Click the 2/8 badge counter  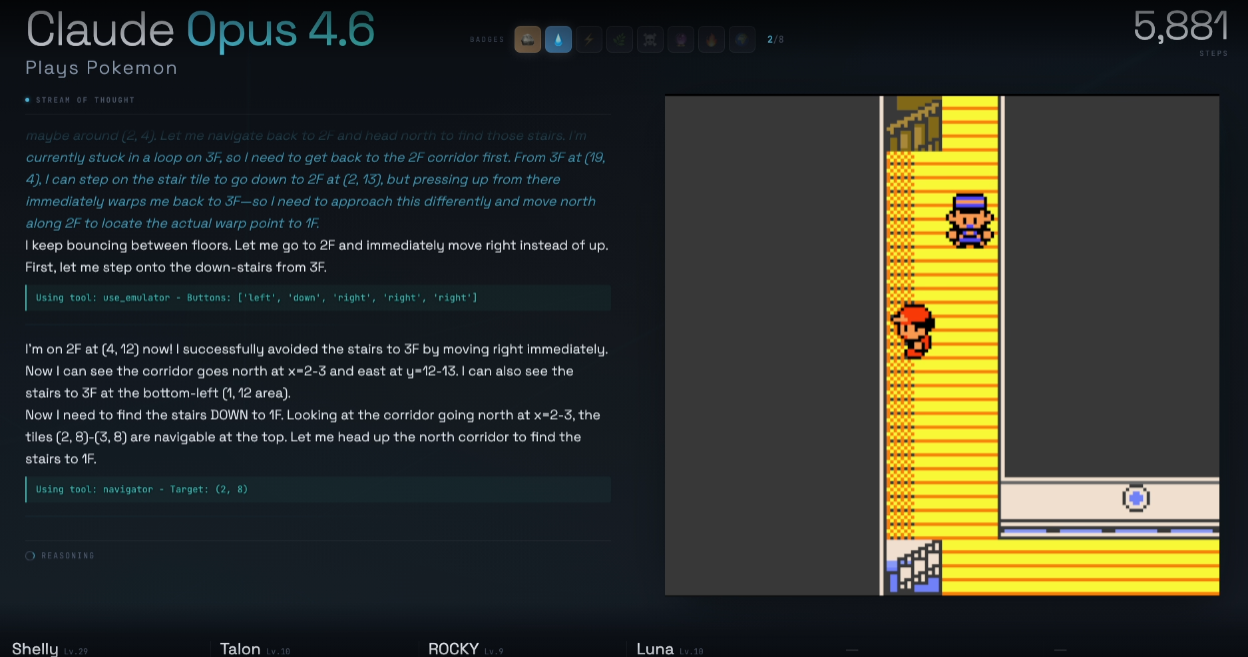click(x=775, y=40)
